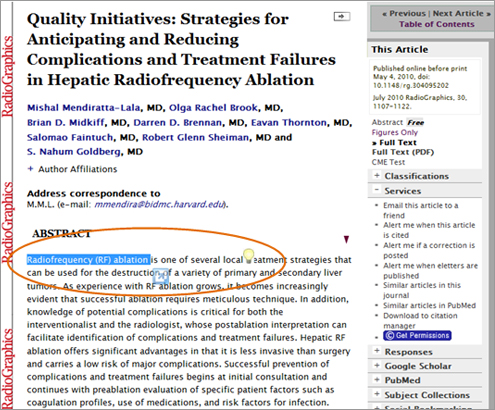Open the Full Text (PDF) link
495x410 pixels.
tap(403, 152)
